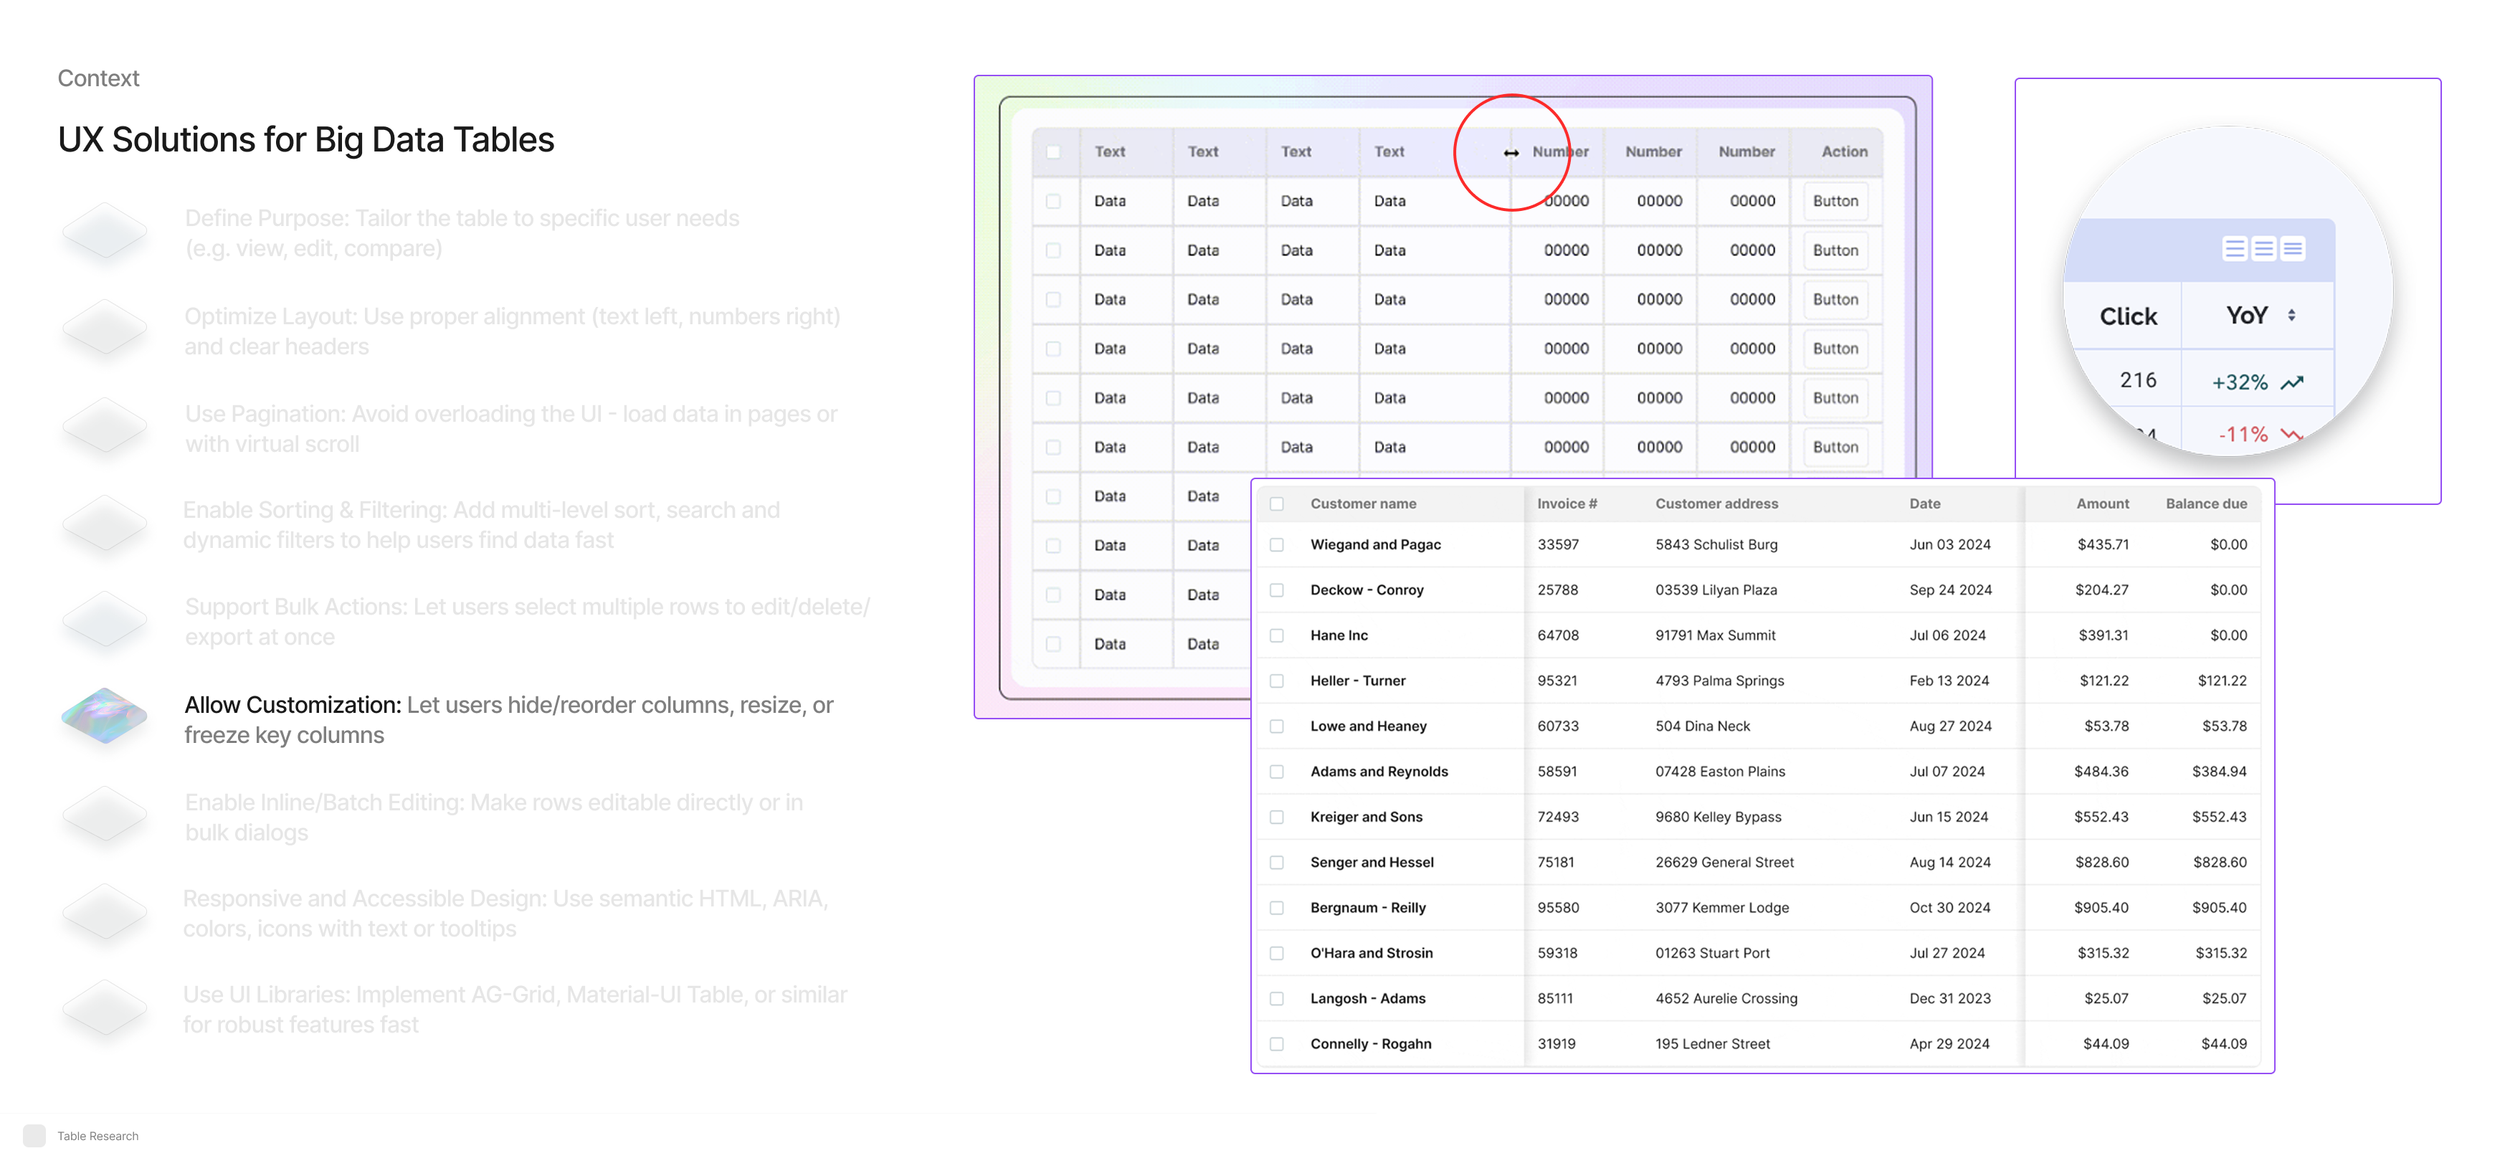Click the column resize arrow cursor icon
The image size is (2500, 1159).
click(1511, 153)
